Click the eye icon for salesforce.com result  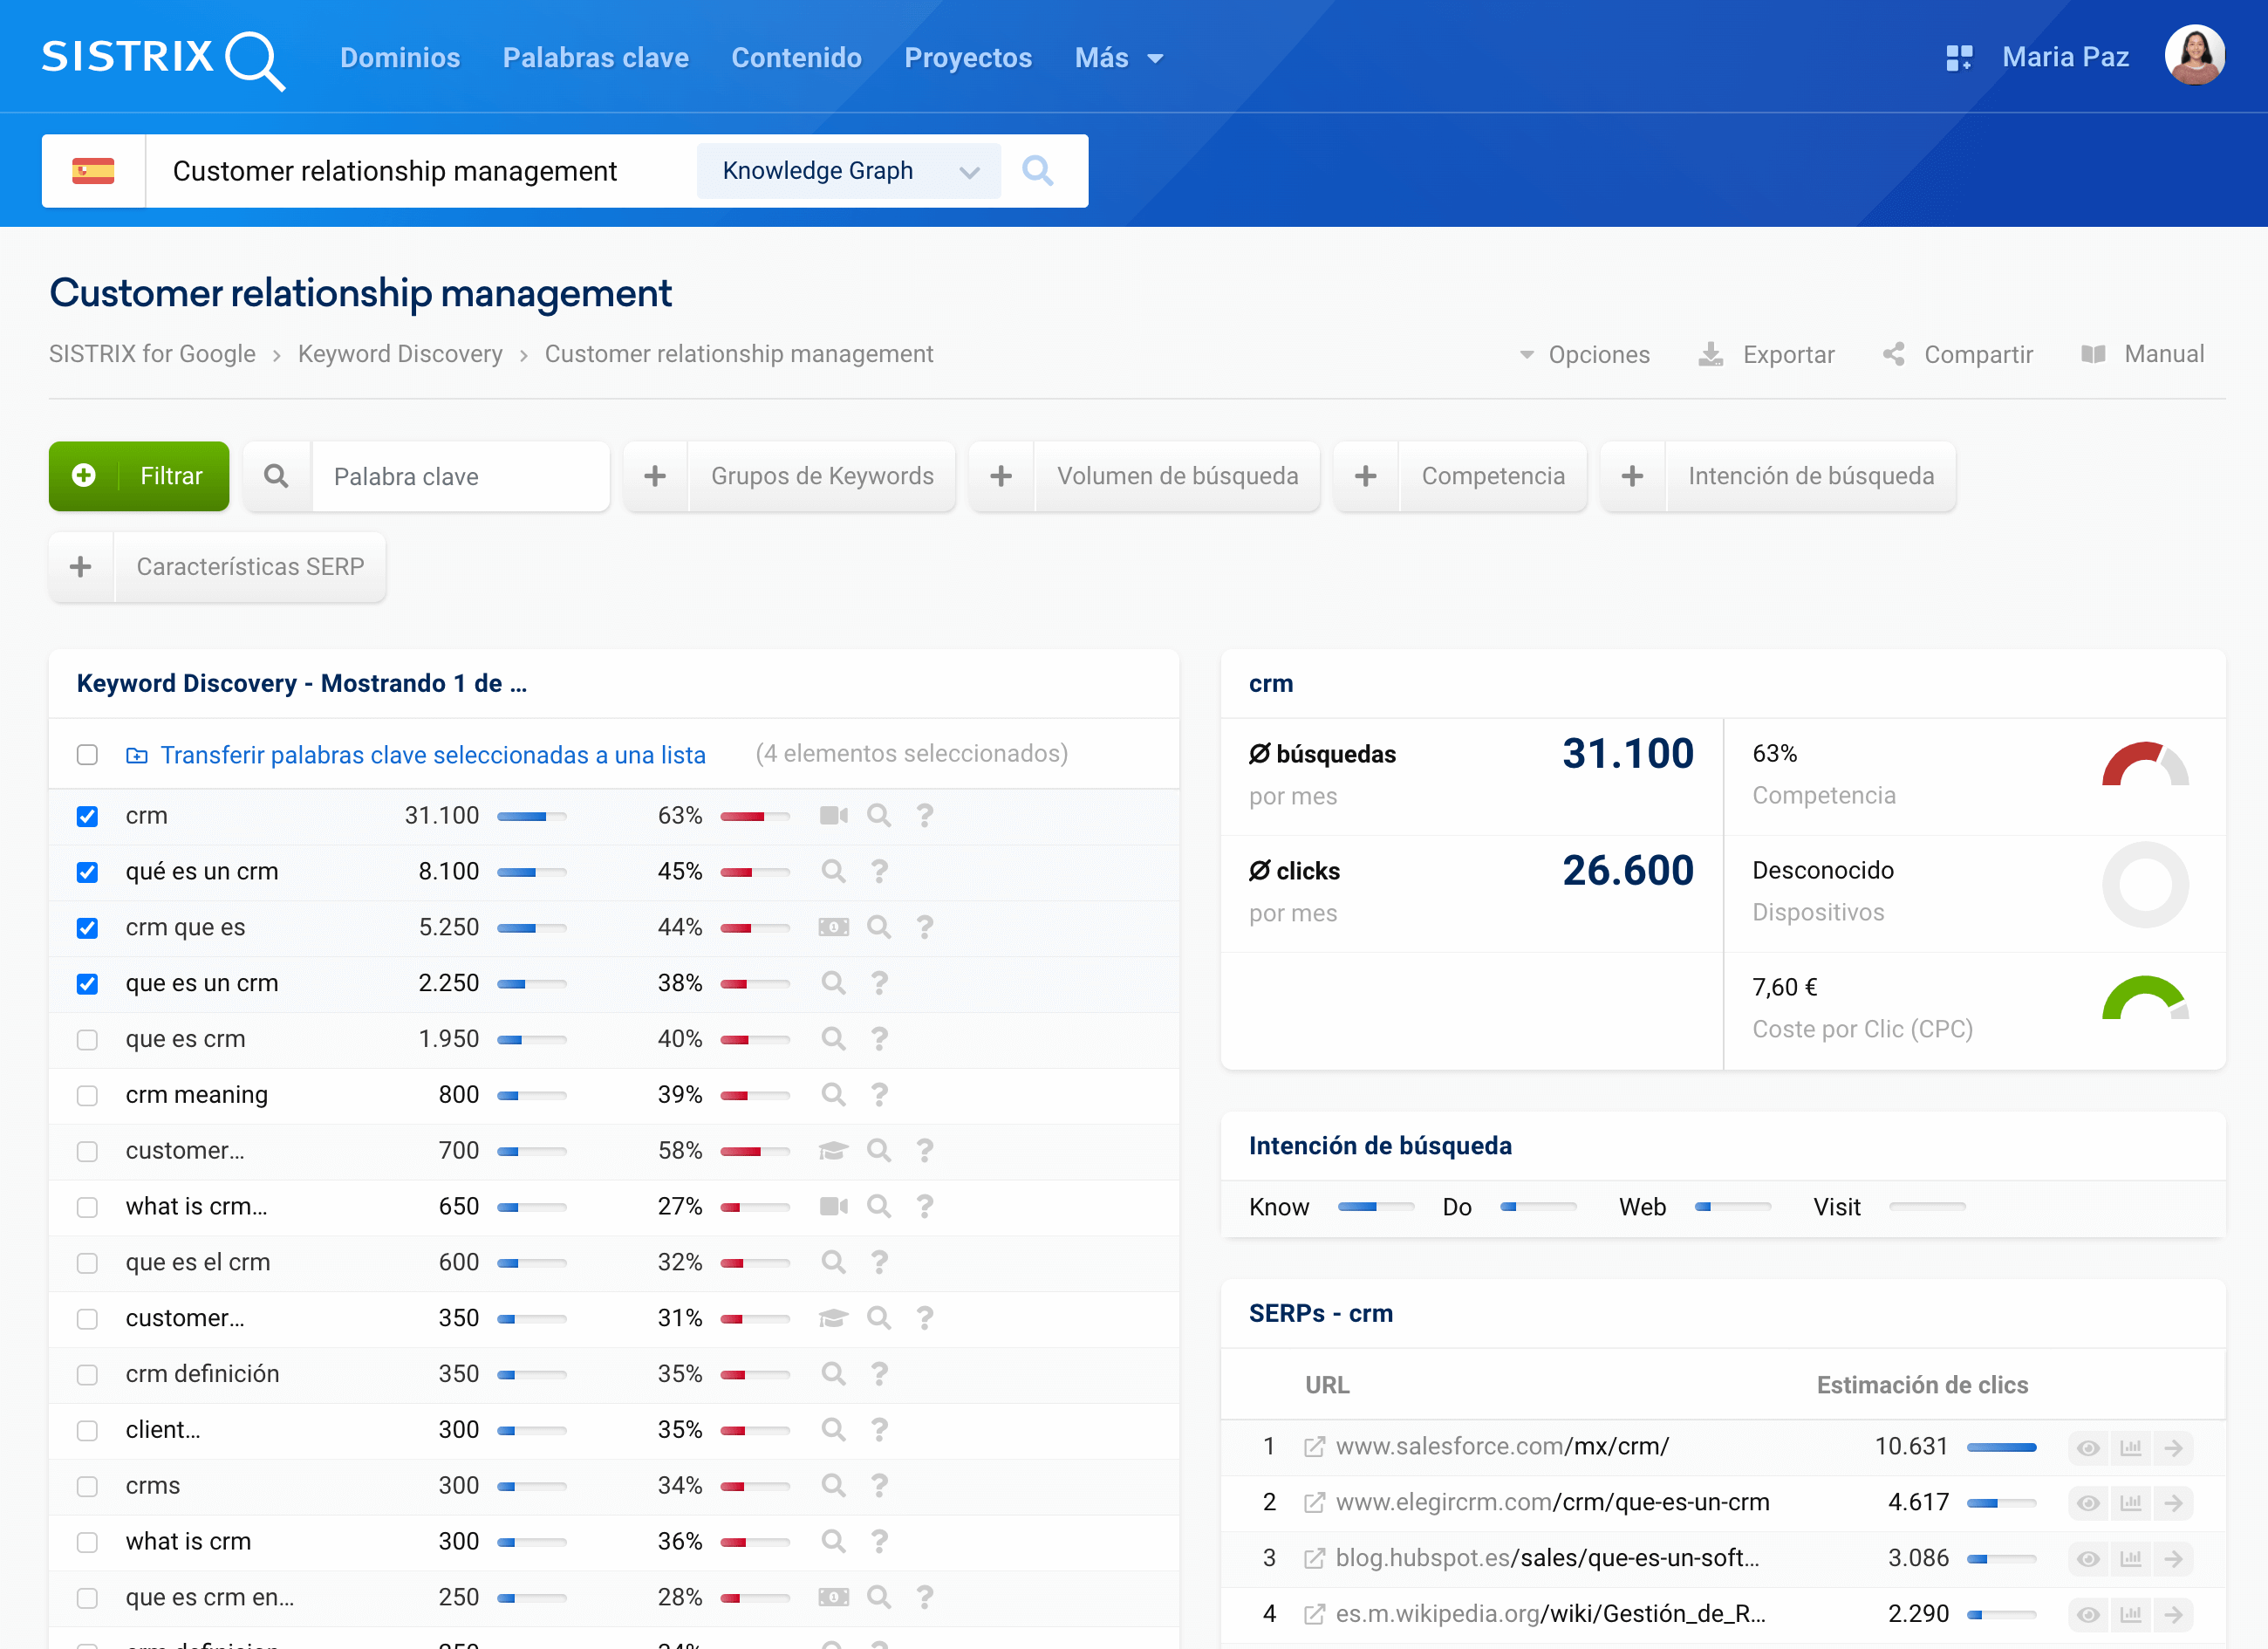point(2088,1447)
